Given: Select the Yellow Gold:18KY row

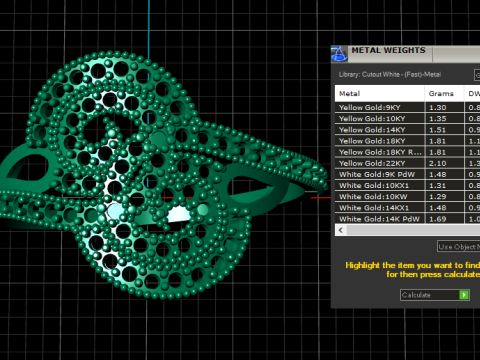Looking at the screenshot, I should tap(407, 141).
